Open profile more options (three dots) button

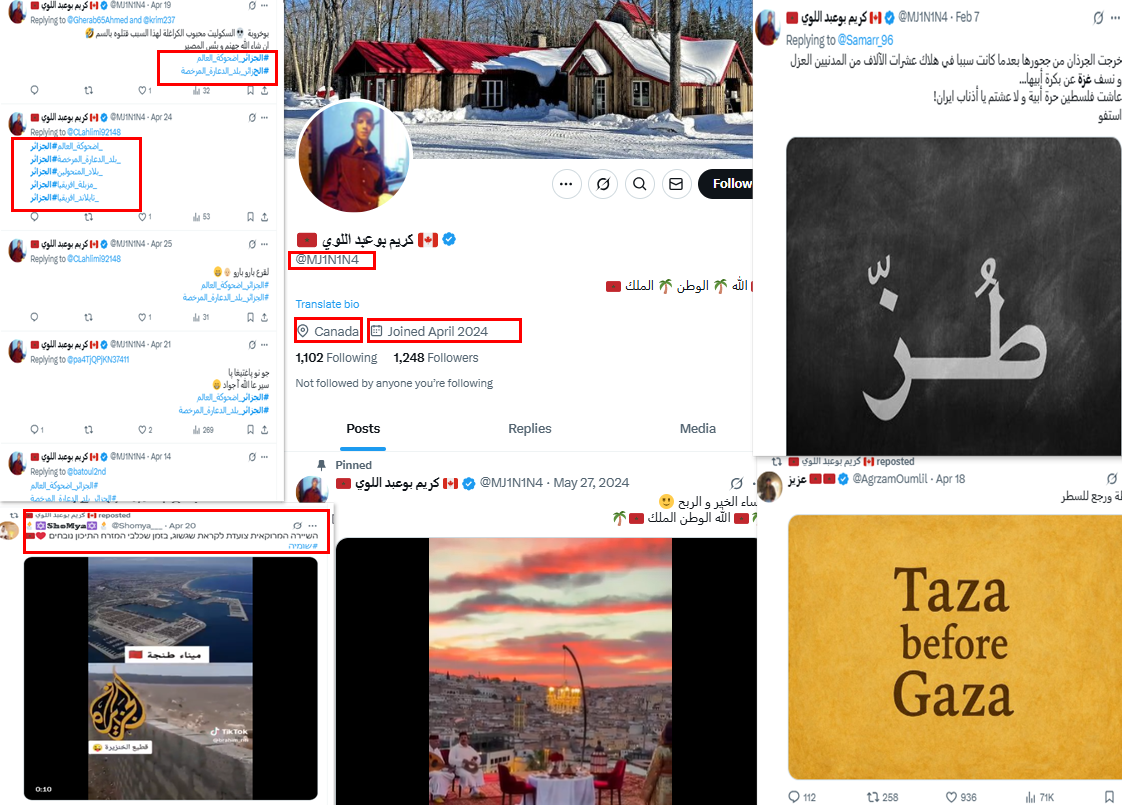(x=566, y=184)
